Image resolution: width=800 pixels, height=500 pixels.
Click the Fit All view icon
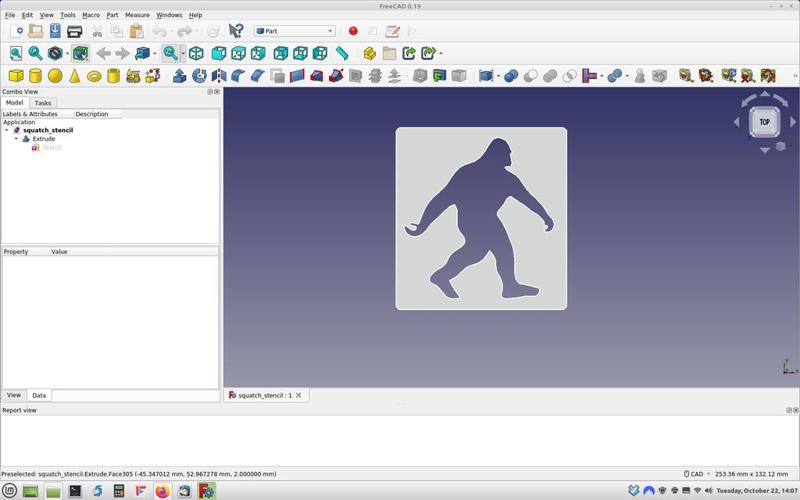(x=16, y=53)
